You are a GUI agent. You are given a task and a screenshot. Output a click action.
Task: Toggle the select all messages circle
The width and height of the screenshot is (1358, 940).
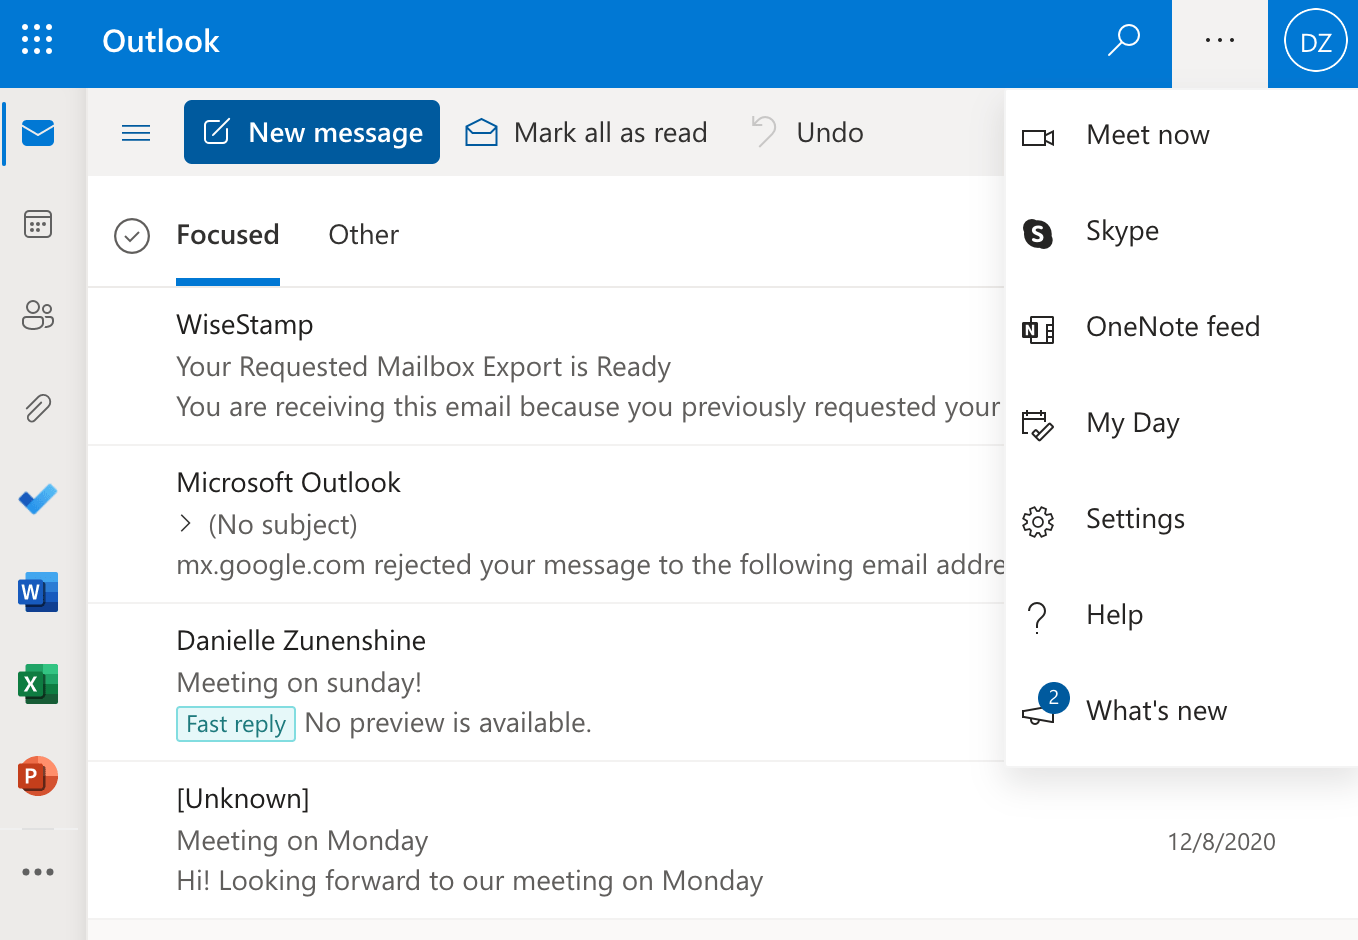pyautogui.click(x=132, y=236)
